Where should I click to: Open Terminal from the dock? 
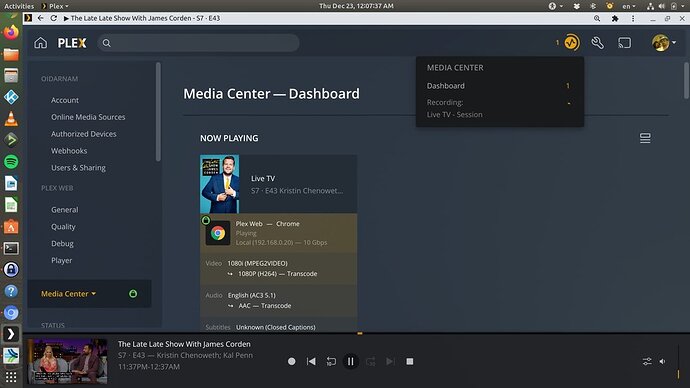11,248
